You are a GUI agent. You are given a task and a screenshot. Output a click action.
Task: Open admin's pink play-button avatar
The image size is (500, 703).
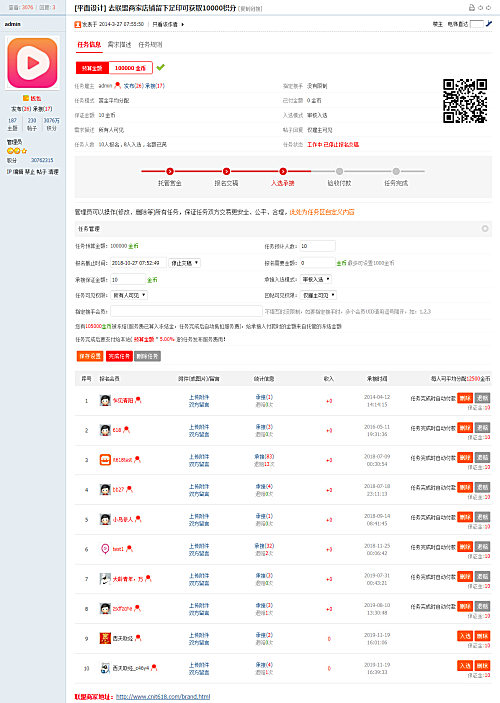tap(32, 63)
